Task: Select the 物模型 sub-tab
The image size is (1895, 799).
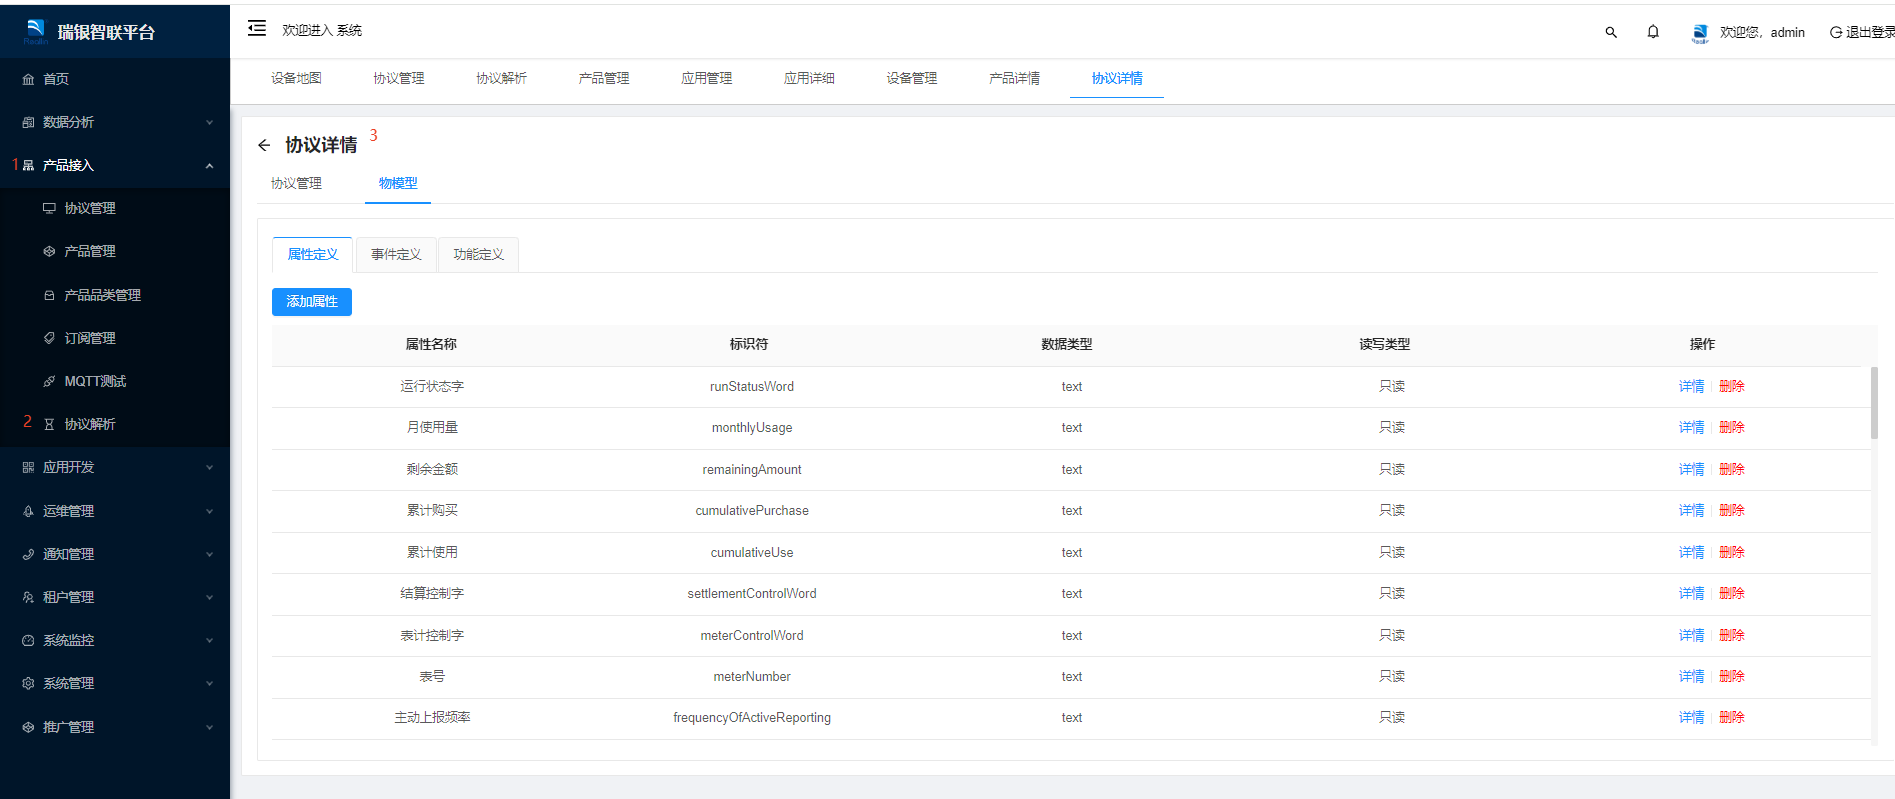Action: (x=398, y=183)
